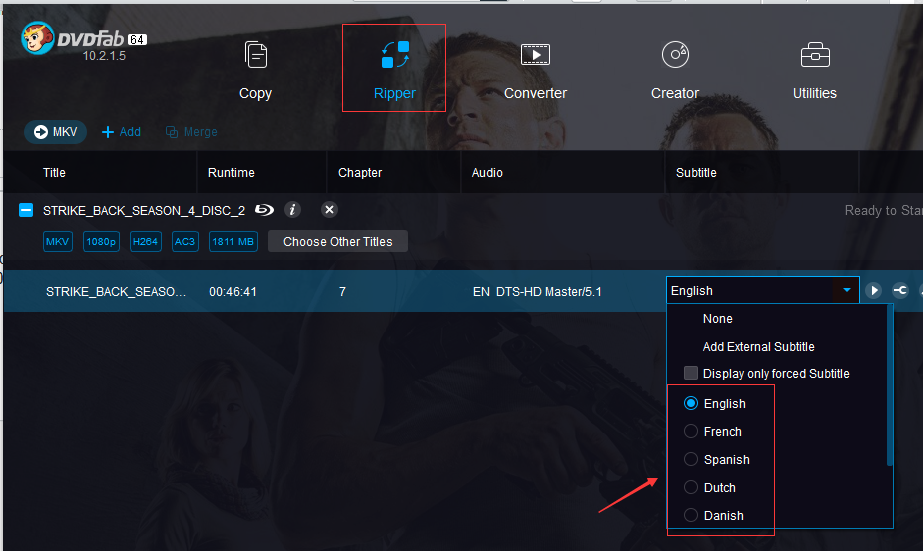Viewport: 923px width, 551px height.
Task: Click the Runtime column header
Action: [x=231, y=172]
